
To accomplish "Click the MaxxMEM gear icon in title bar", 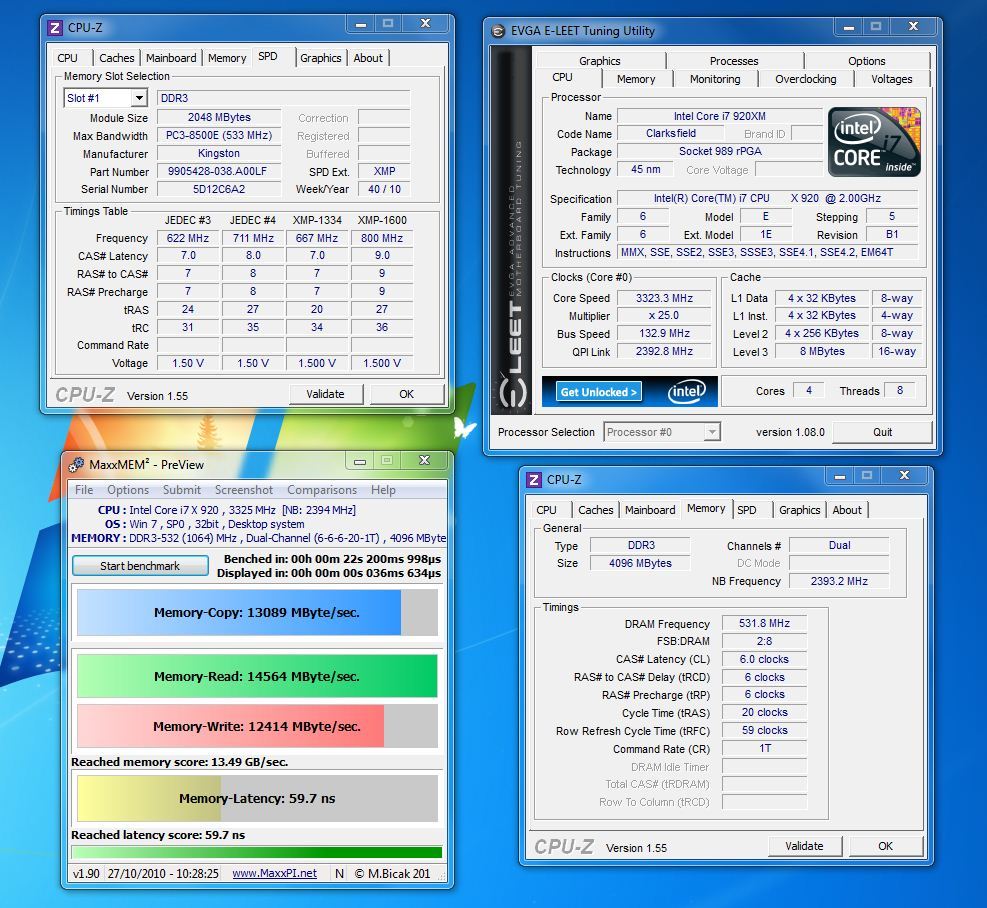I will click(x=76, y=465).
